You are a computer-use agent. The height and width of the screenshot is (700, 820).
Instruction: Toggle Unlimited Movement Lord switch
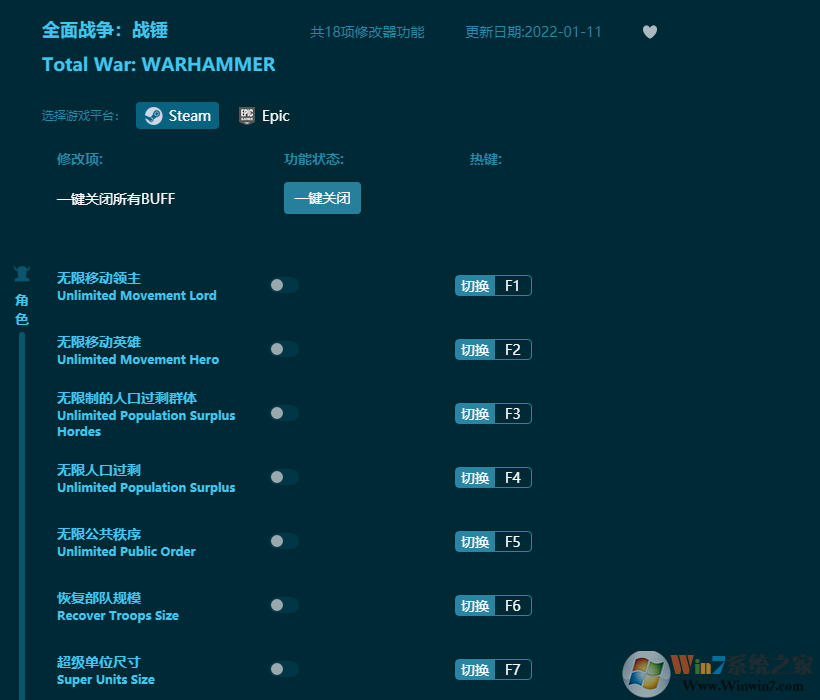click(x=284, y=285)
